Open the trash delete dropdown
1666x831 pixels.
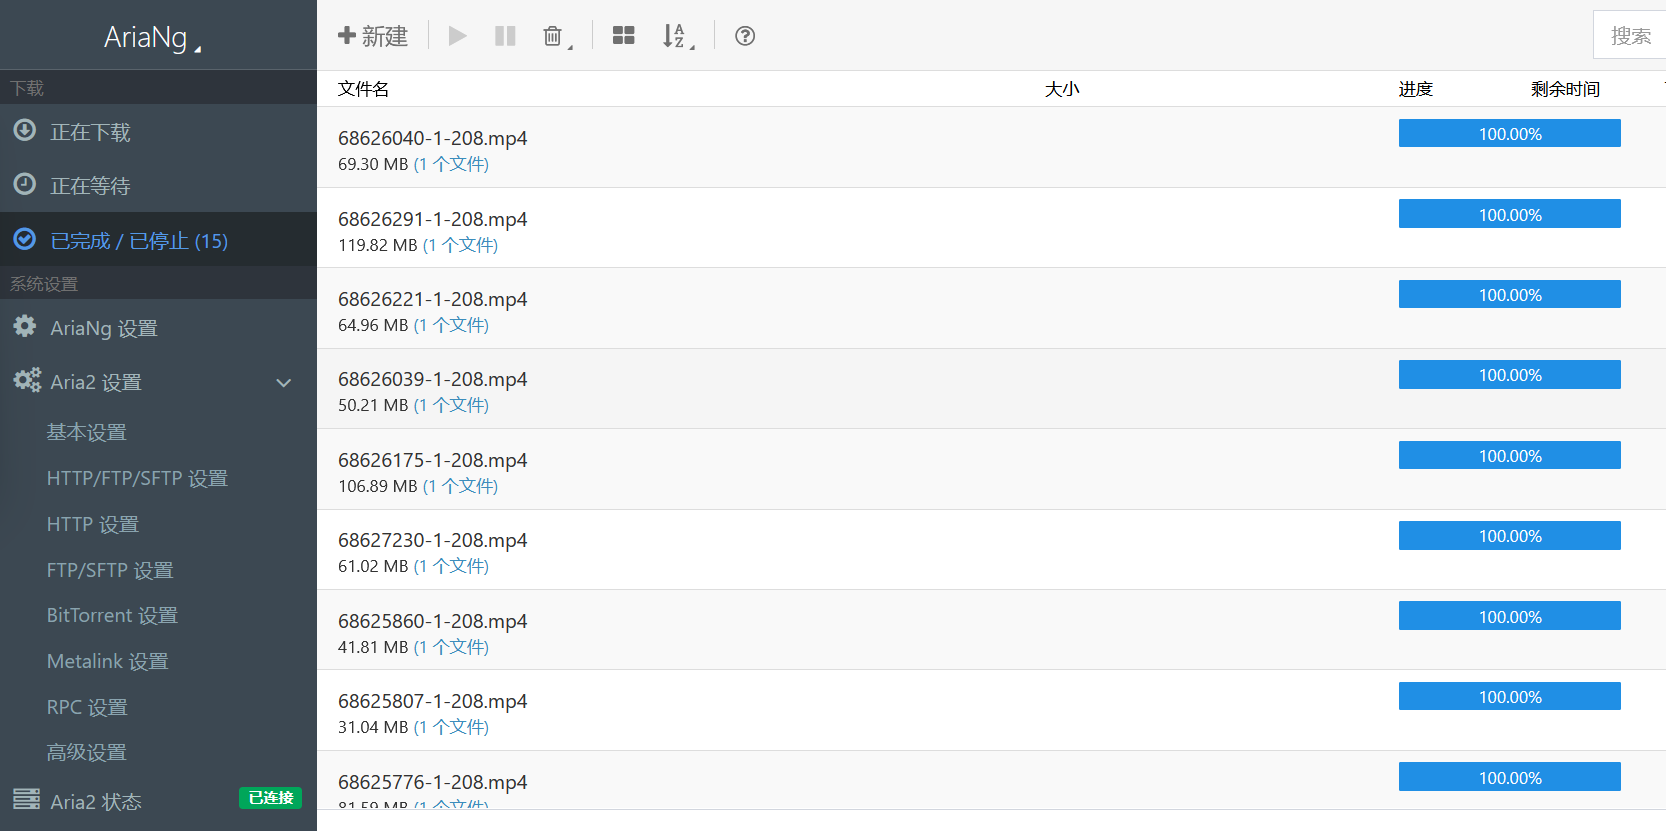[x=557, y=36]
